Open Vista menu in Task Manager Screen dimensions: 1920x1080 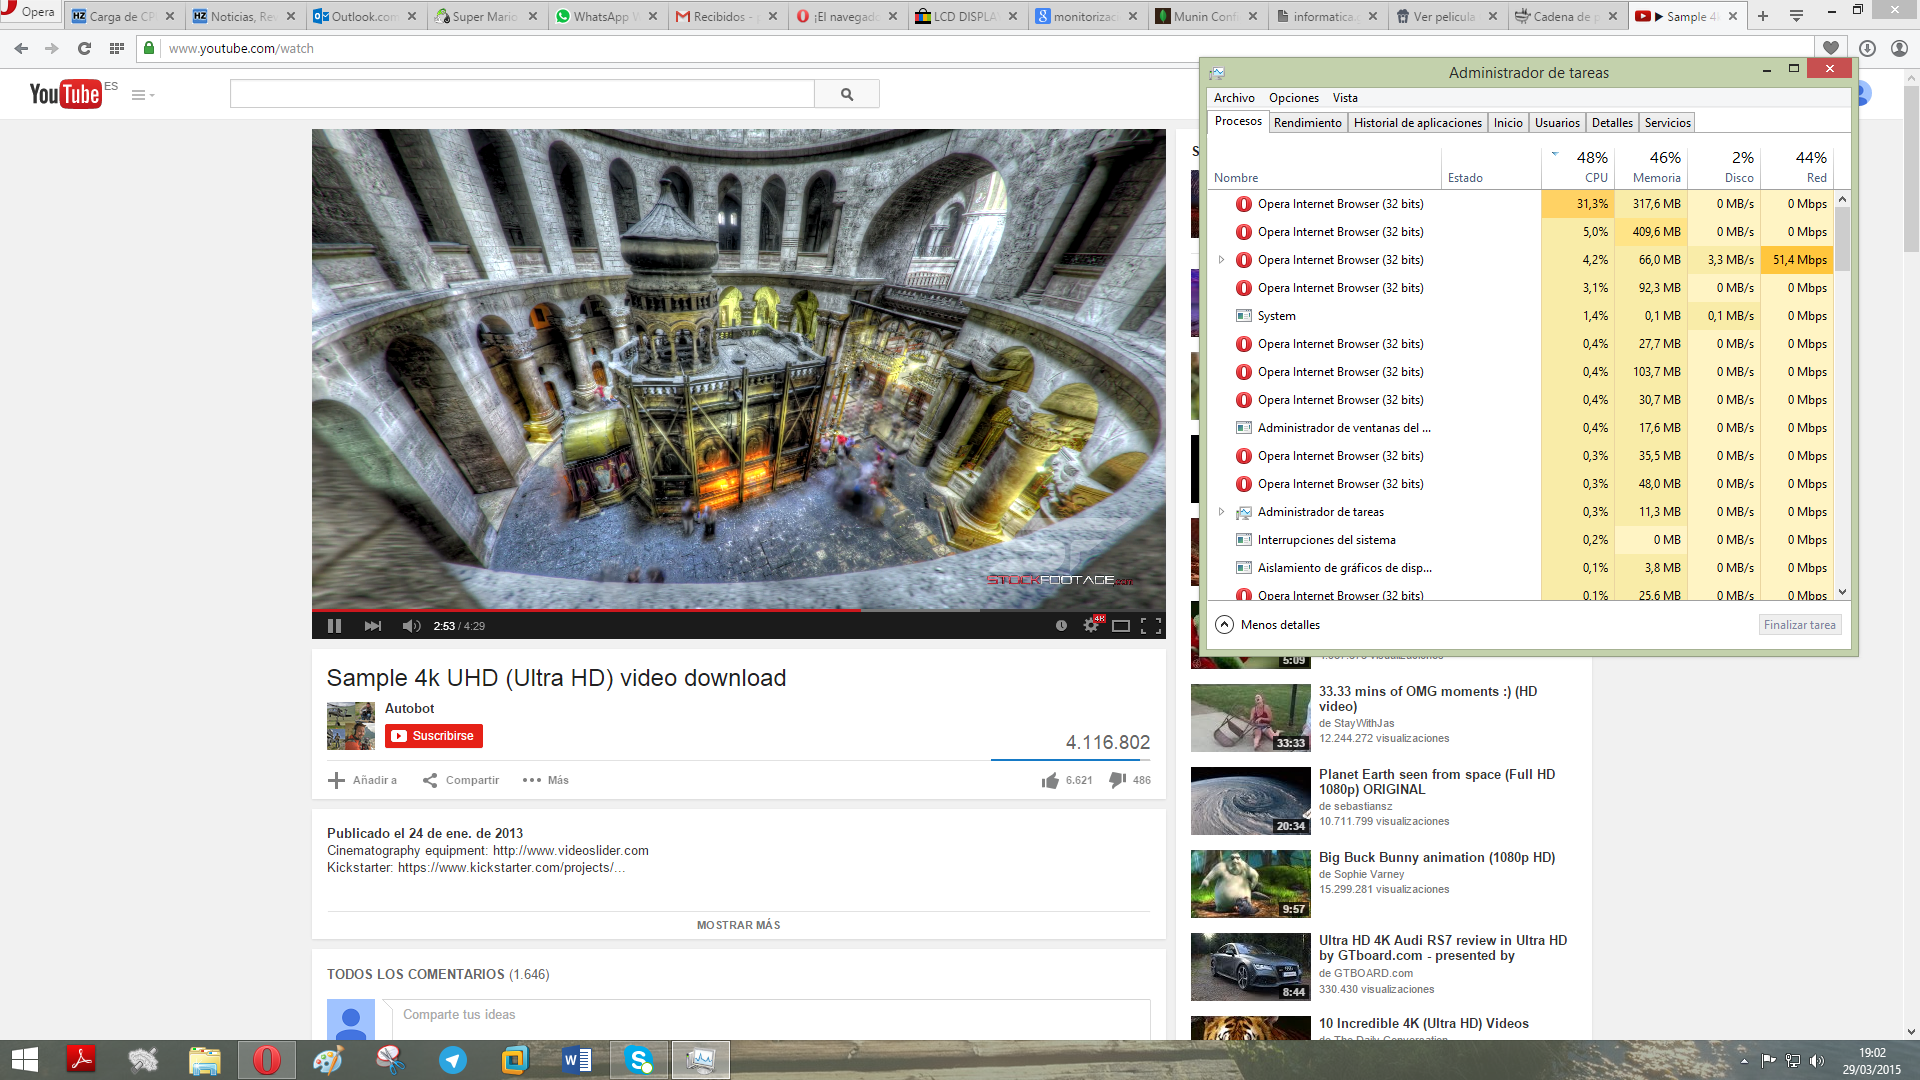tap(1345, 98)
